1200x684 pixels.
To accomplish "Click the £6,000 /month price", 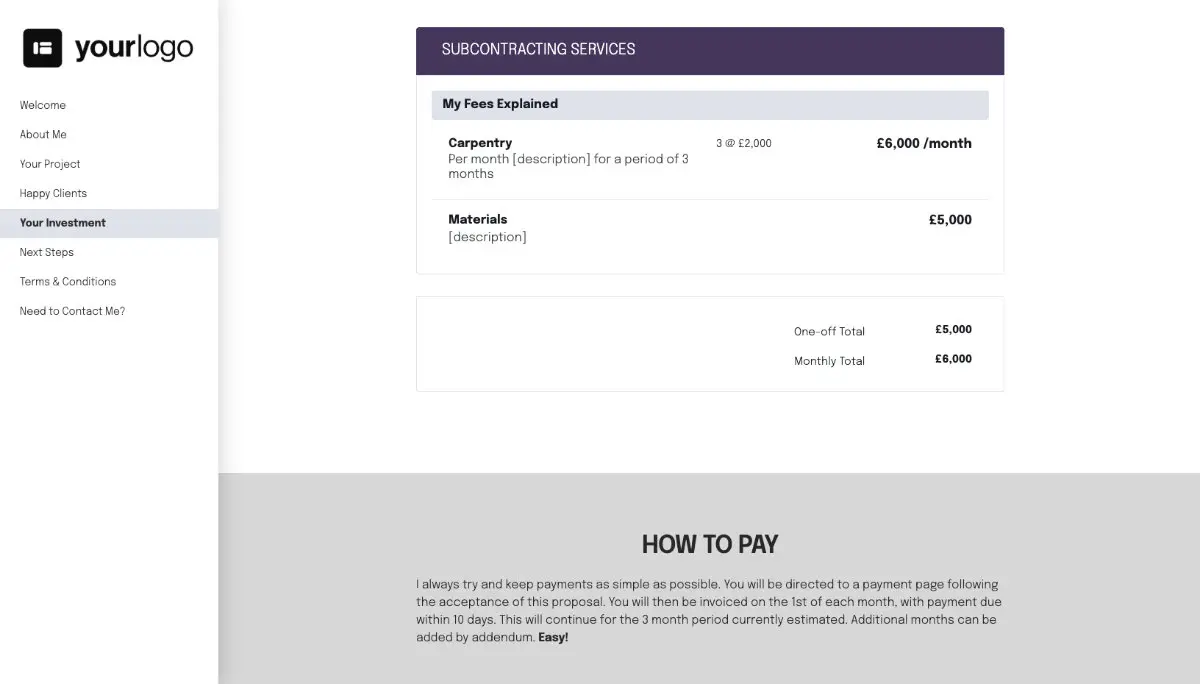I will pyautogui.click(x=923, y=143).
